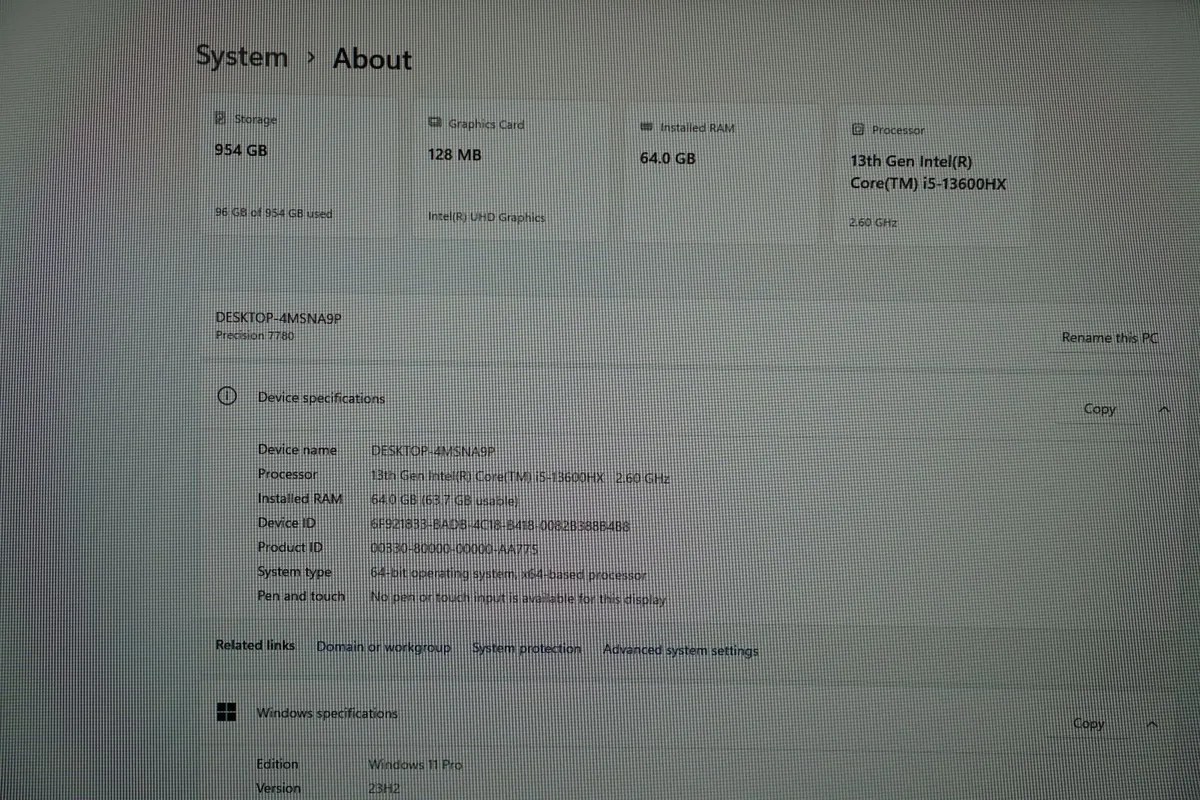This screenshot has width=1200, height=800.
Task: Click the Windows logo beside Windows specifications
Action: point(227,712)
